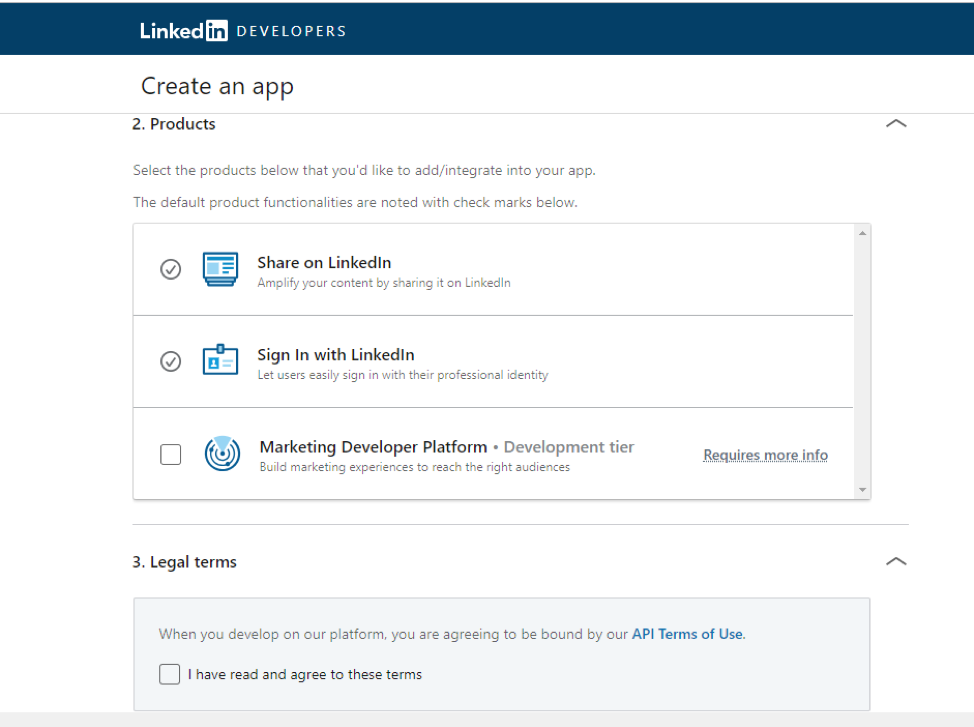
Task: Toggle the Sign In with LinkedIn check mark
Action: coord(171,361)
